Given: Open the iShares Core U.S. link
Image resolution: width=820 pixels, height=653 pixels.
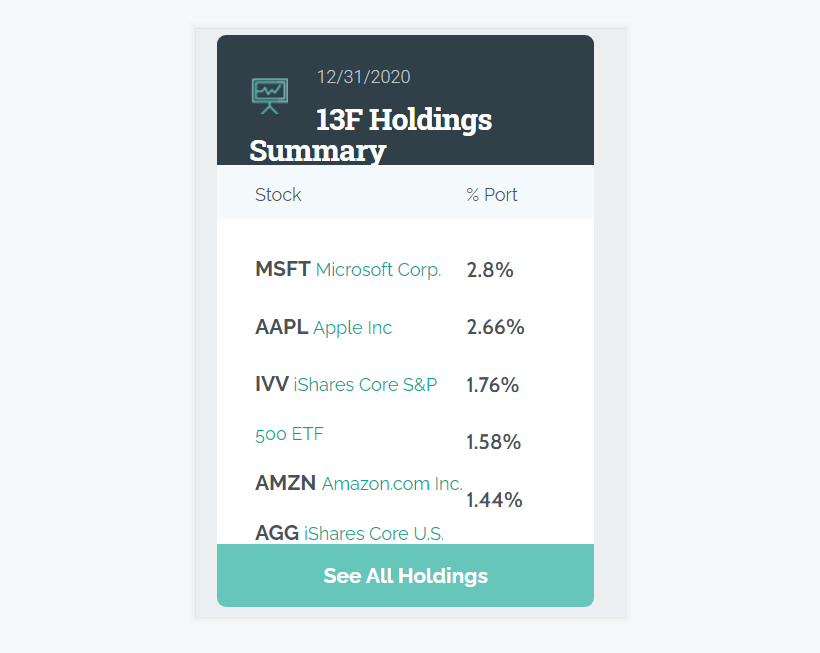Looking at the screenshot, I should pyautogui.click(x=373, y=534).
